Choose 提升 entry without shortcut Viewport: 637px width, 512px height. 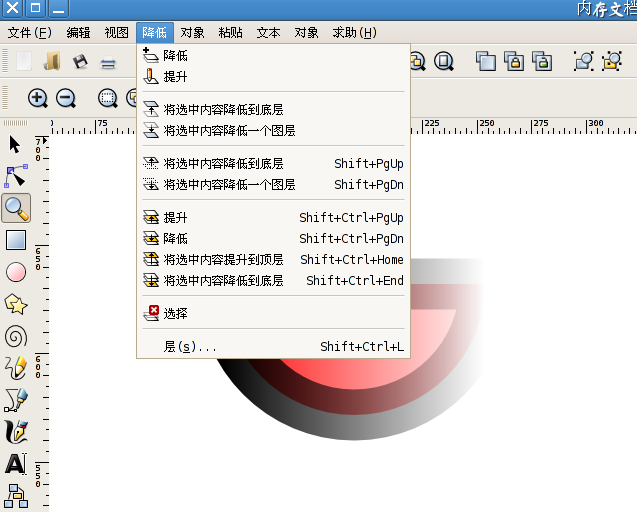[273, 77]
